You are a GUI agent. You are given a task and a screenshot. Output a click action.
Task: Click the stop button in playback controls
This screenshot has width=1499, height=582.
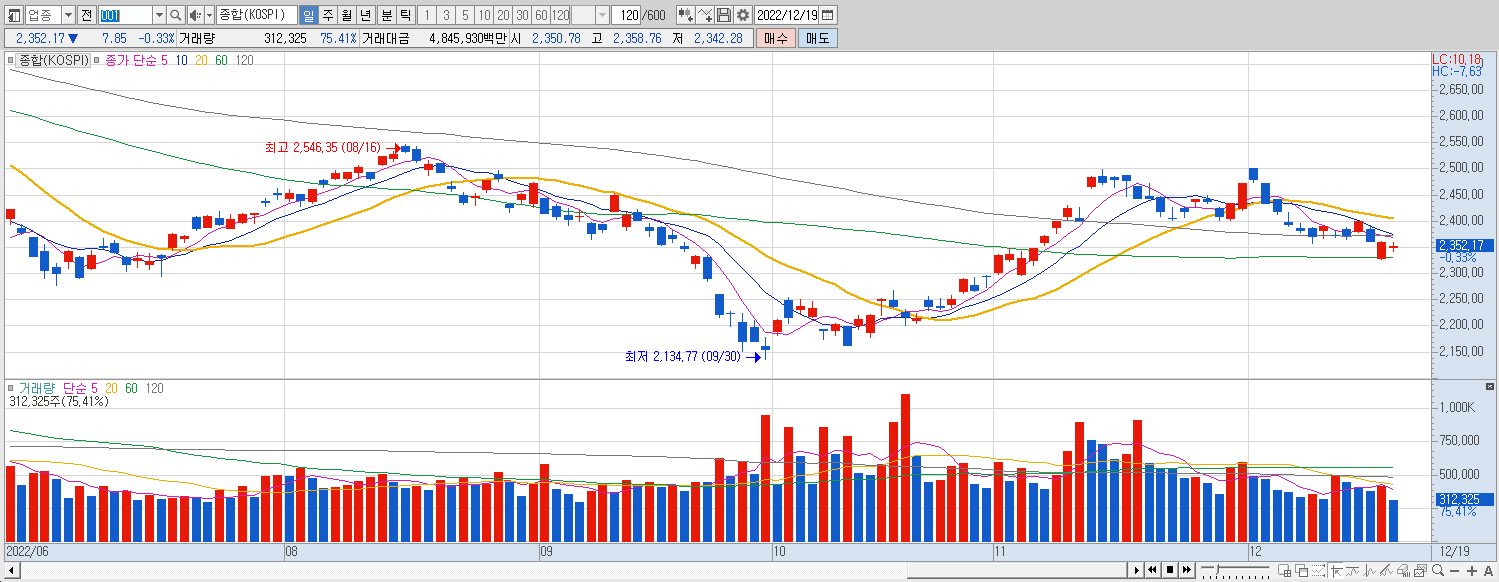(x=1170, y=570)
